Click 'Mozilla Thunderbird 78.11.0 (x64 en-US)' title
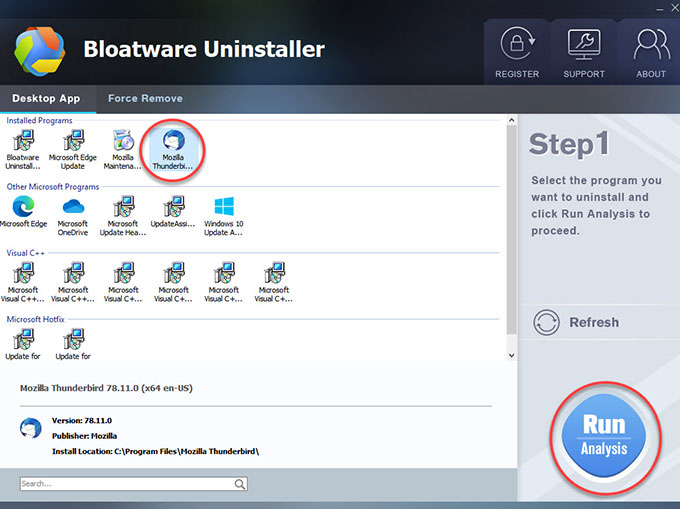Viewport: 680px width, 509px height. [x=106, y=388]
